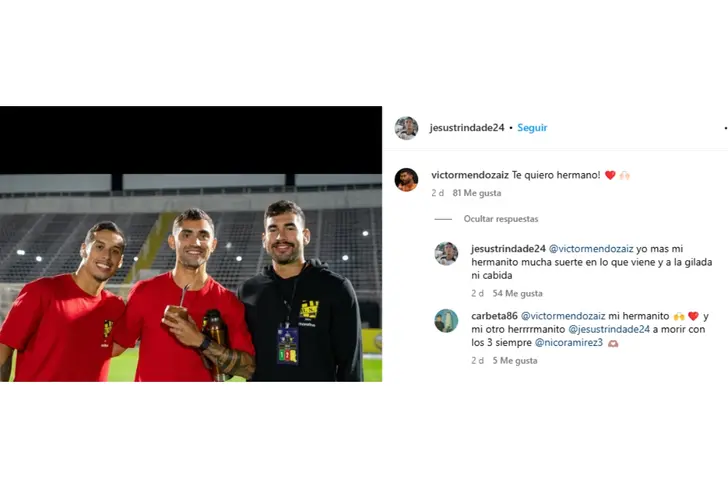The image size is (728, 488).
Task: Click jesustrindade24 avatar beside the reply
Action: [x=446, y=254]
